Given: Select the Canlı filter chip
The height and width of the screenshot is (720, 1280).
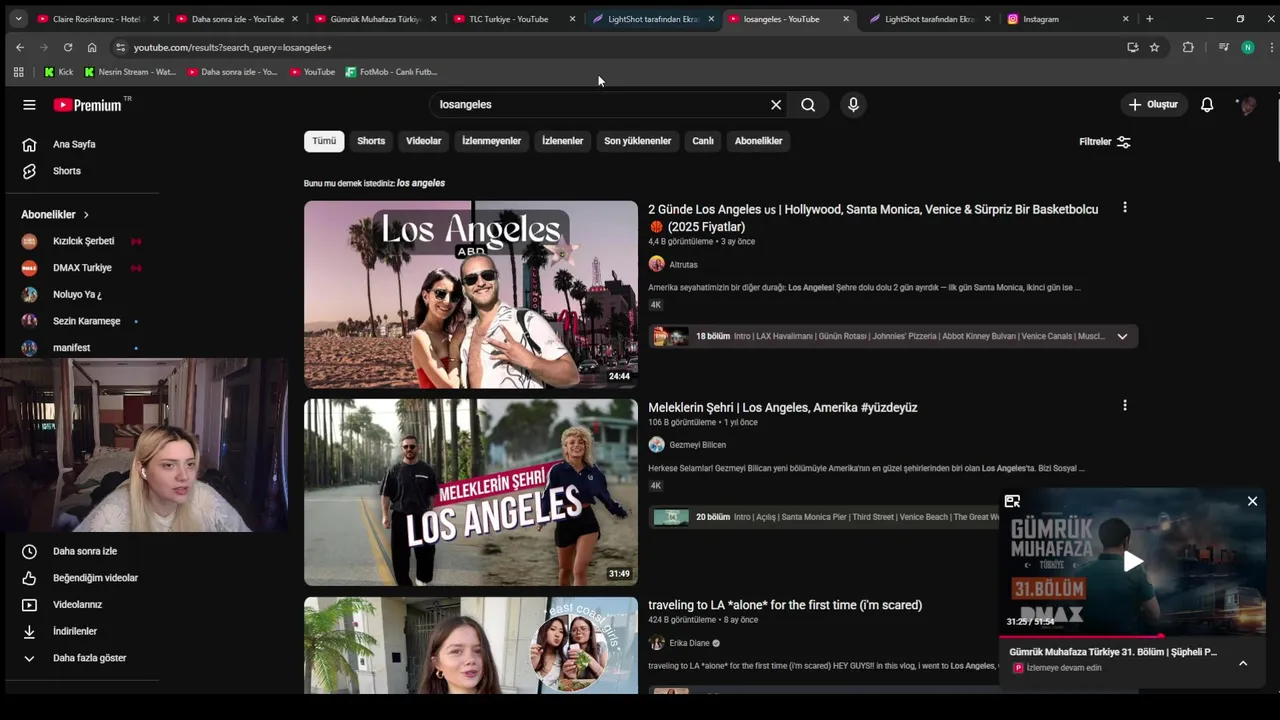Looking at the screenshot, I should pos(703,141).
